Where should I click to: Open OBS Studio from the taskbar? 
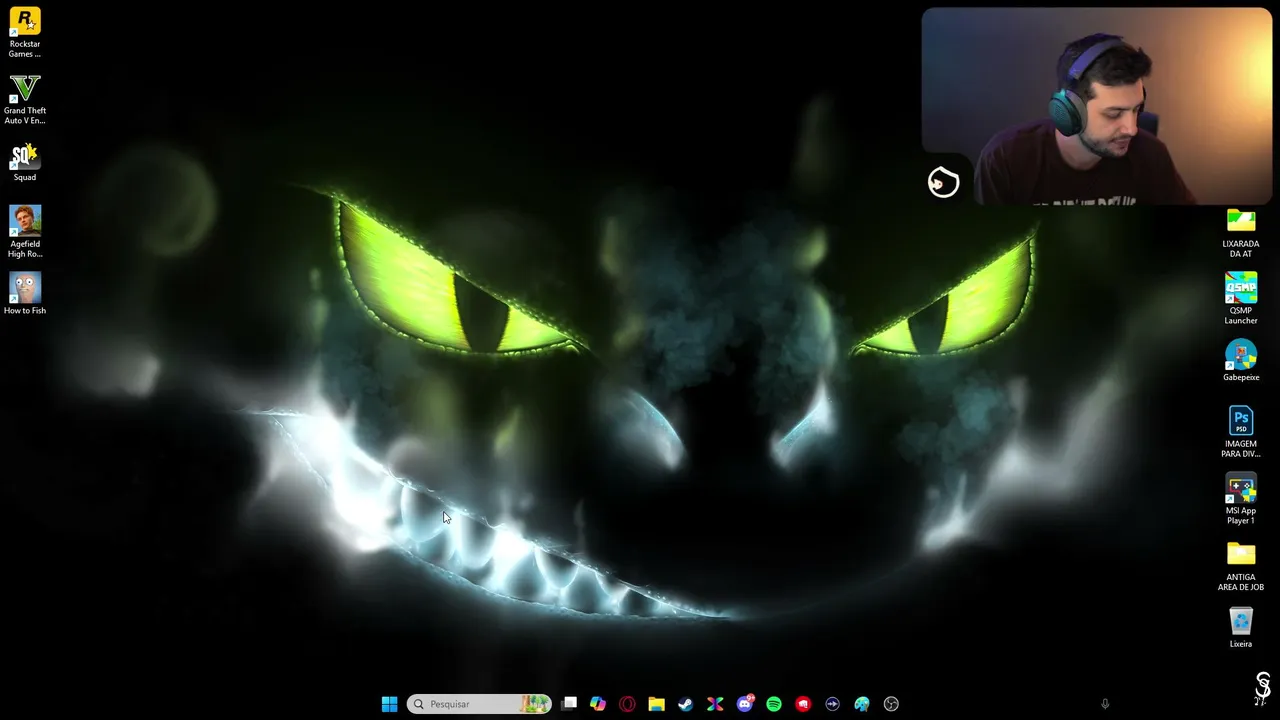(891, 704)
